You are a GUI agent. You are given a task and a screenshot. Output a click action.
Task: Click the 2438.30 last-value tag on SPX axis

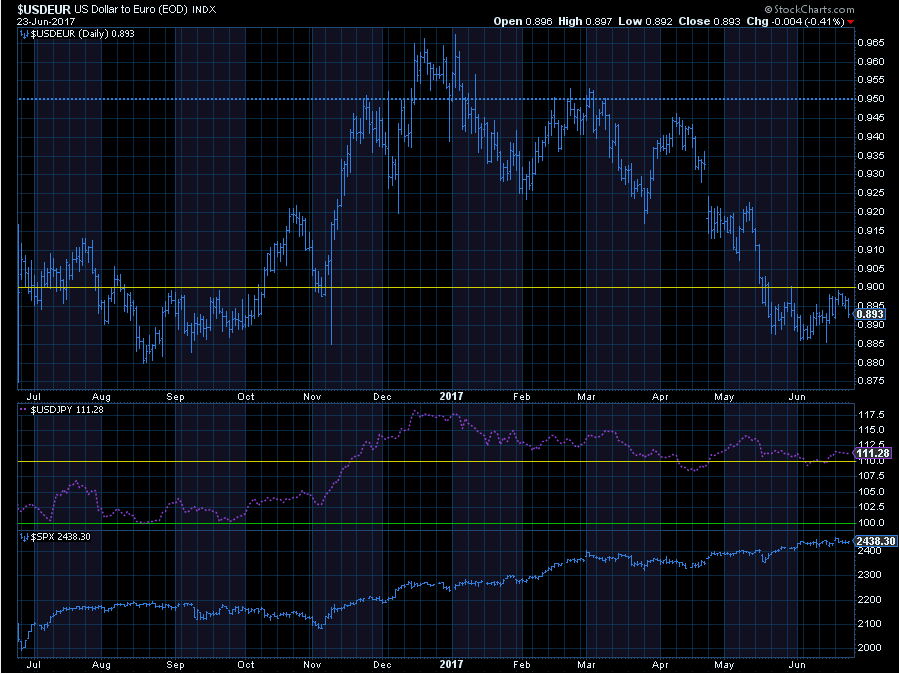click(875, 541)
